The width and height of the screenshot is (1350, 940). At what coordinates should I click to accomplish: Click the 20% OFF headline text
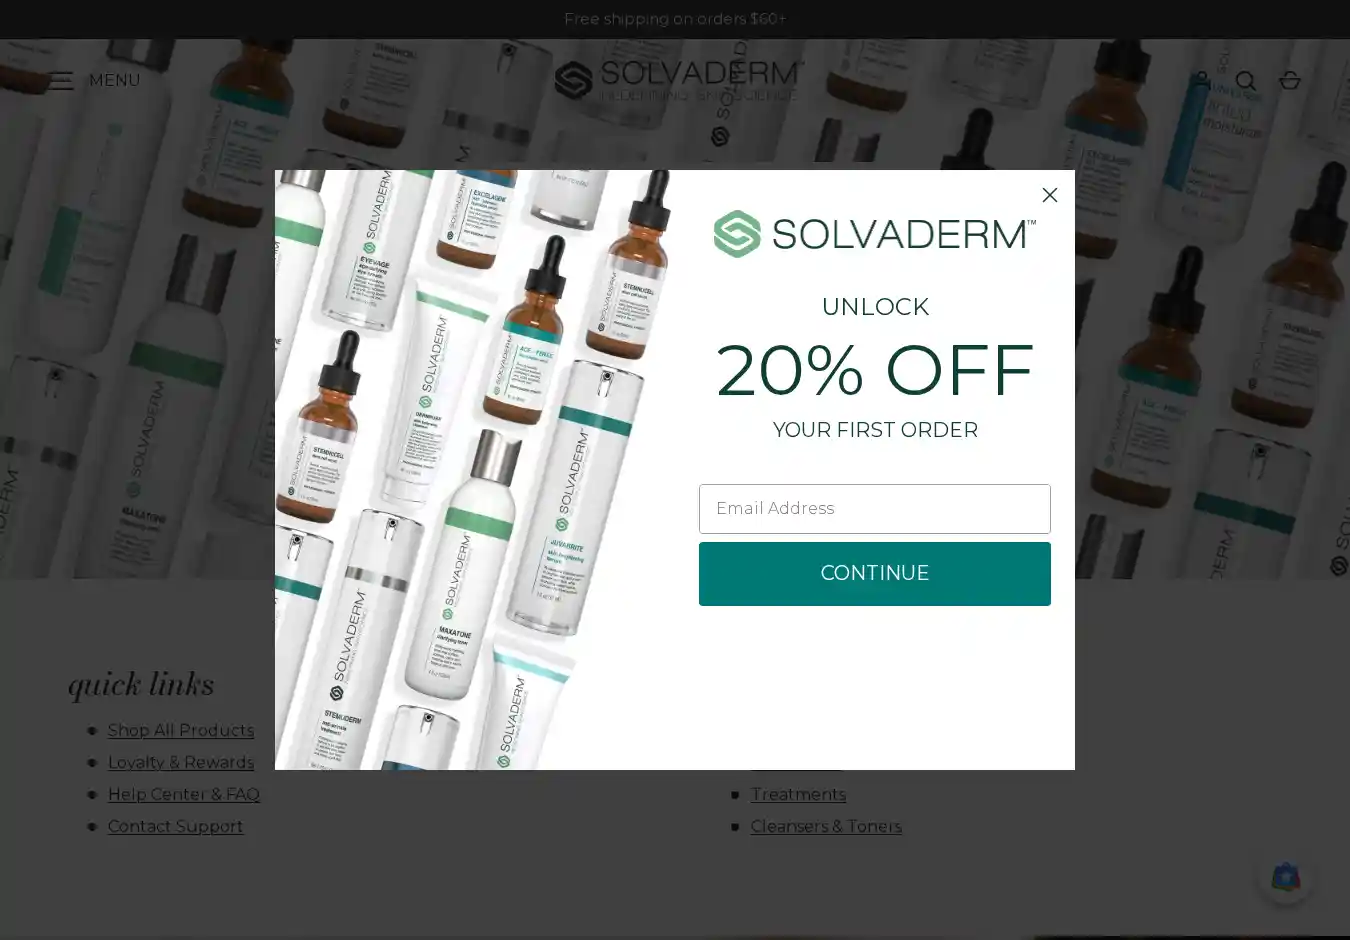click(x=874, y=369)
